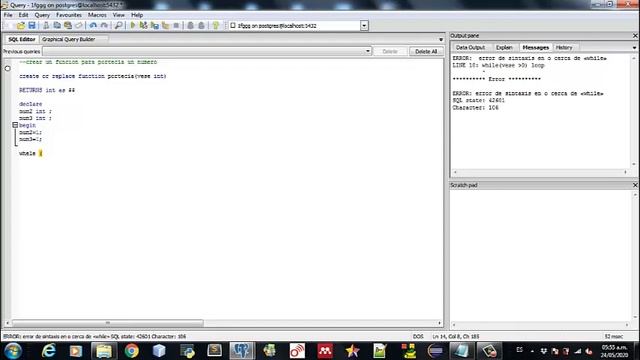Viewport: 640px width, 360px height.
Task: Click the system clock in the taskbar
Action: coord(613,351)
